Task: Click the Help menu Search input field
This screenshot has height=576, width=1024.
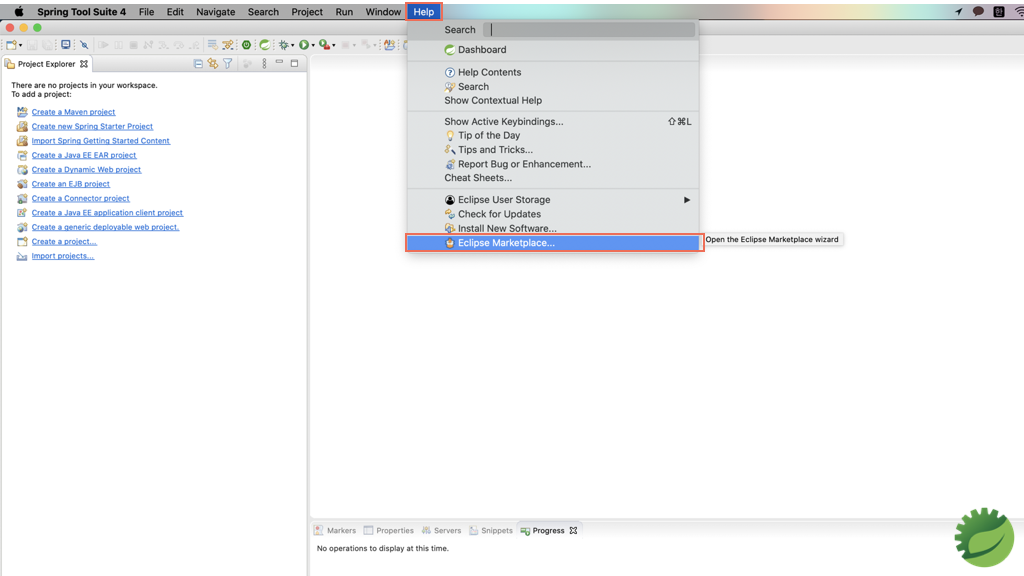Action: (589, 29)
